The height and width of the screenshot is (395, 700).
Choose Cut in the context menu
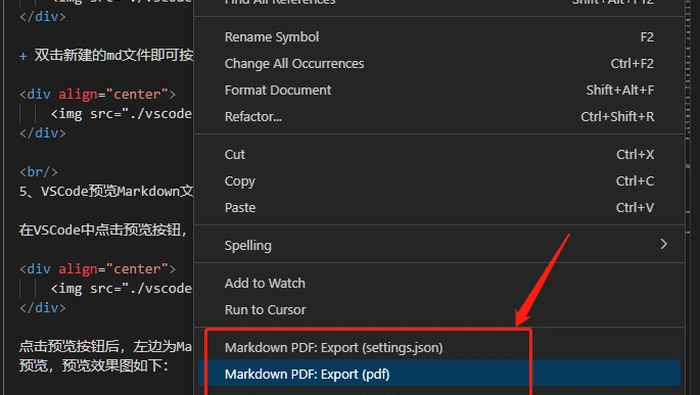click(x=439, y=154)
